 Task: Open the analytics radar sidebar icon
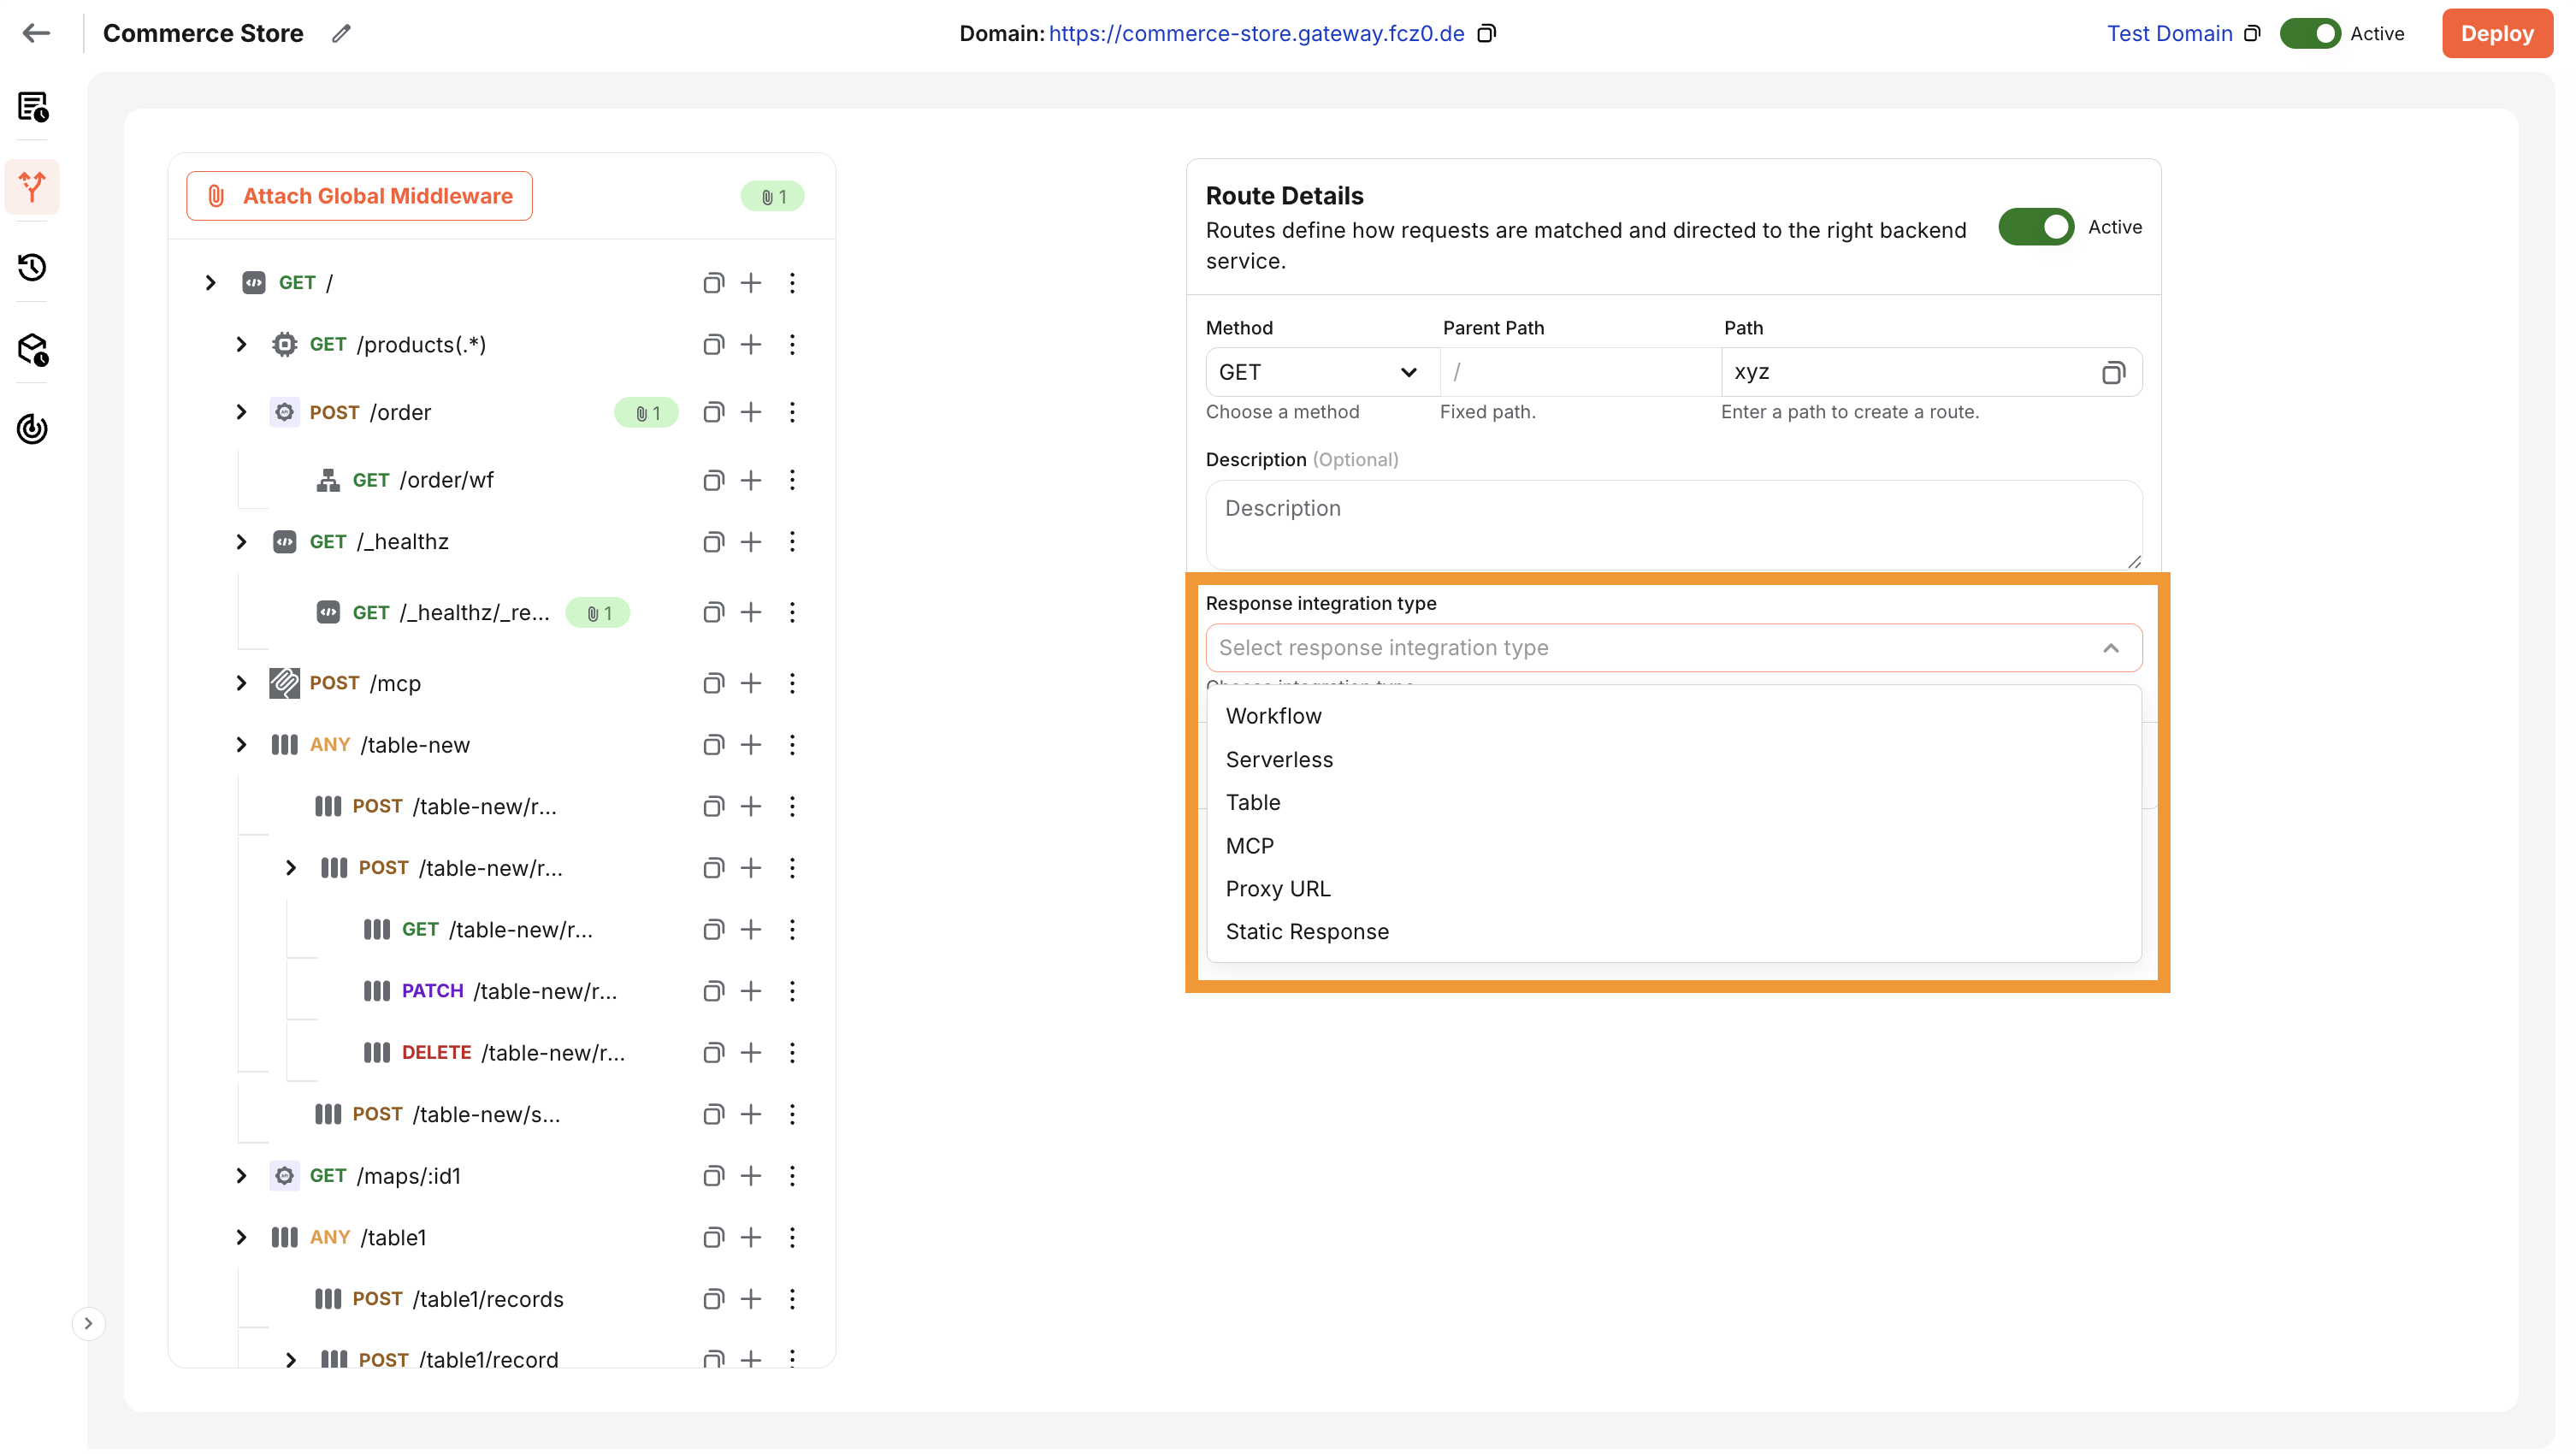(x=33, y=429)
